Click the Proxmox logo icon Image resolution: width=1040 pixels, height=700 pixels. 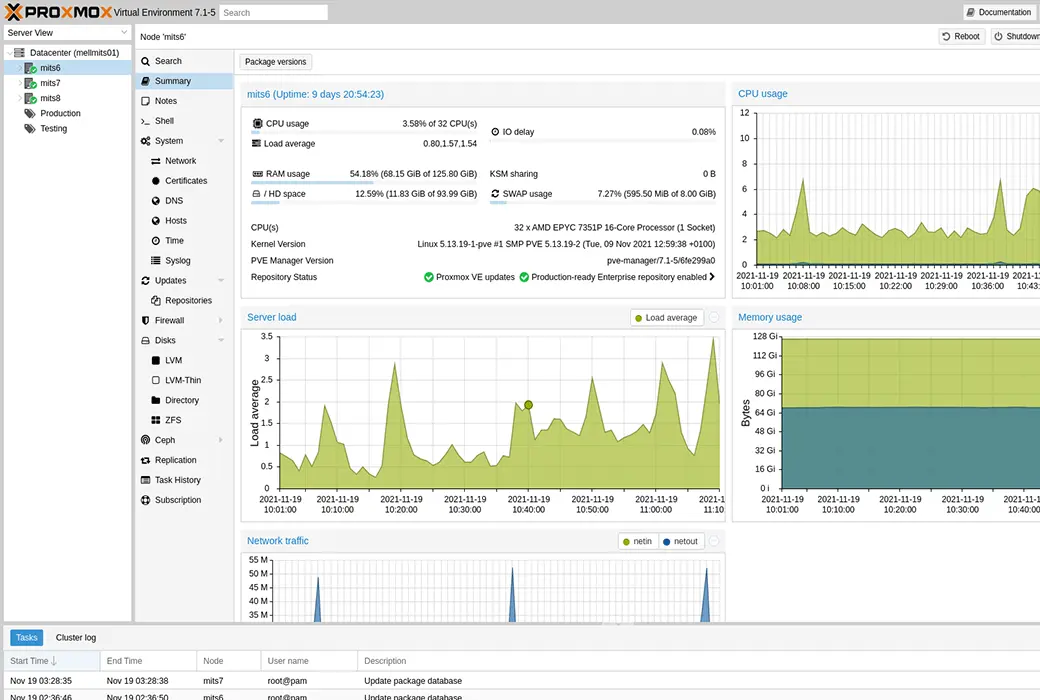(13, 12)
